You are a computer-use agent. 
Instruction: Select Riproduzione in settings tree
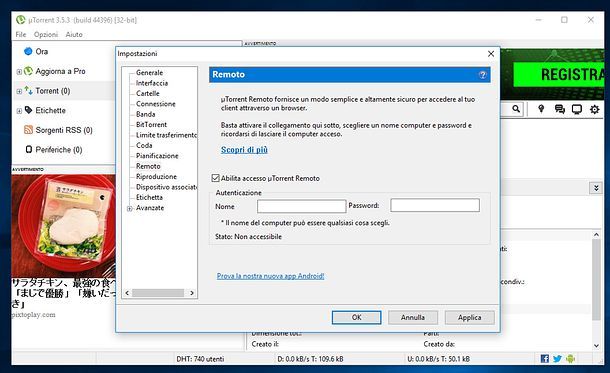(156, 177)
